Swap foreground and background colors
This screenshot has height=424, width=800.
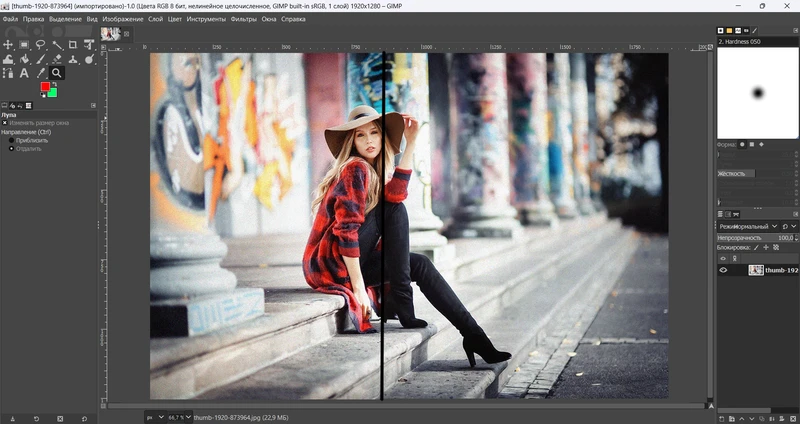55,84
